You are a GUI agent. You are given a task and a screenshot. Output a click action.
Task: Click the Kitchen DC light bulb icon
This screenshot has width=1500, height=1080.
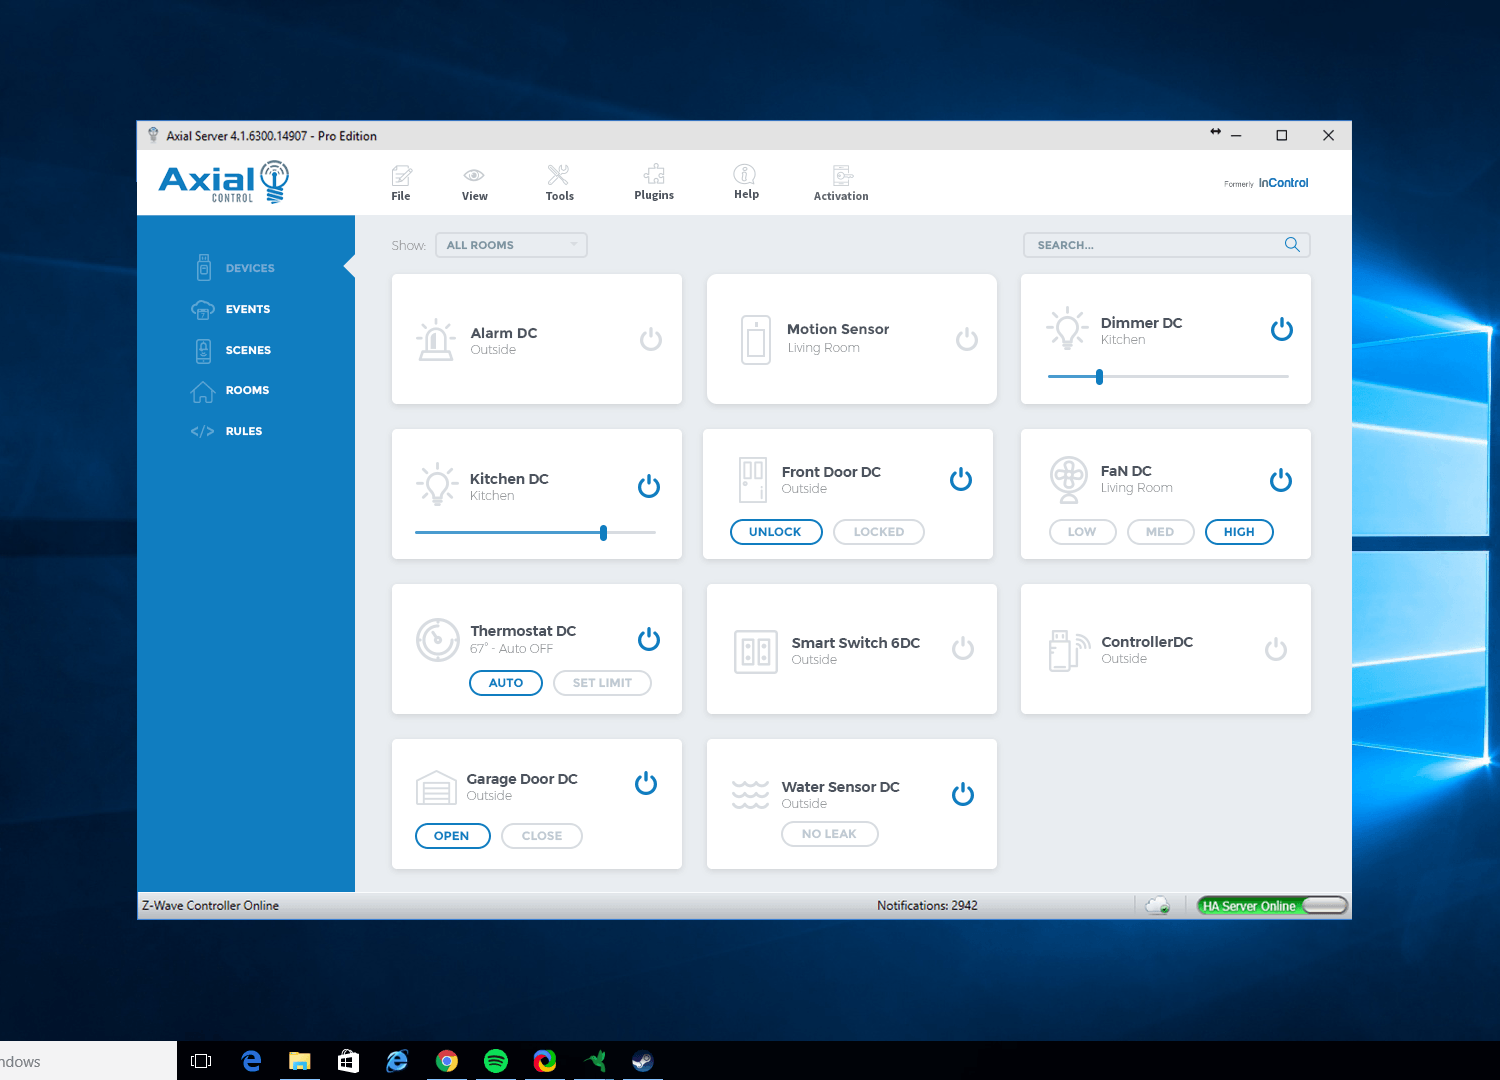click(x=436, y=484)
